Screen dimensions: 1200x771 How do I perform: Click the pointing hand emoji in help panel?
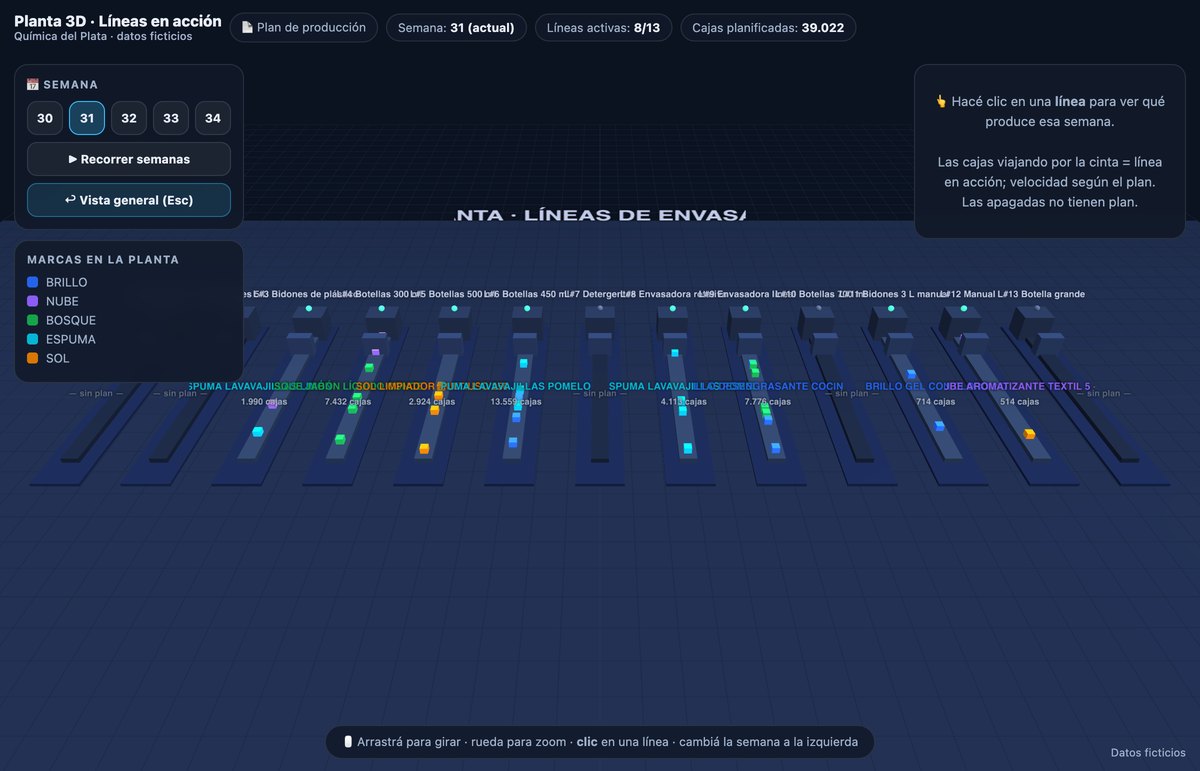[941, 101]
